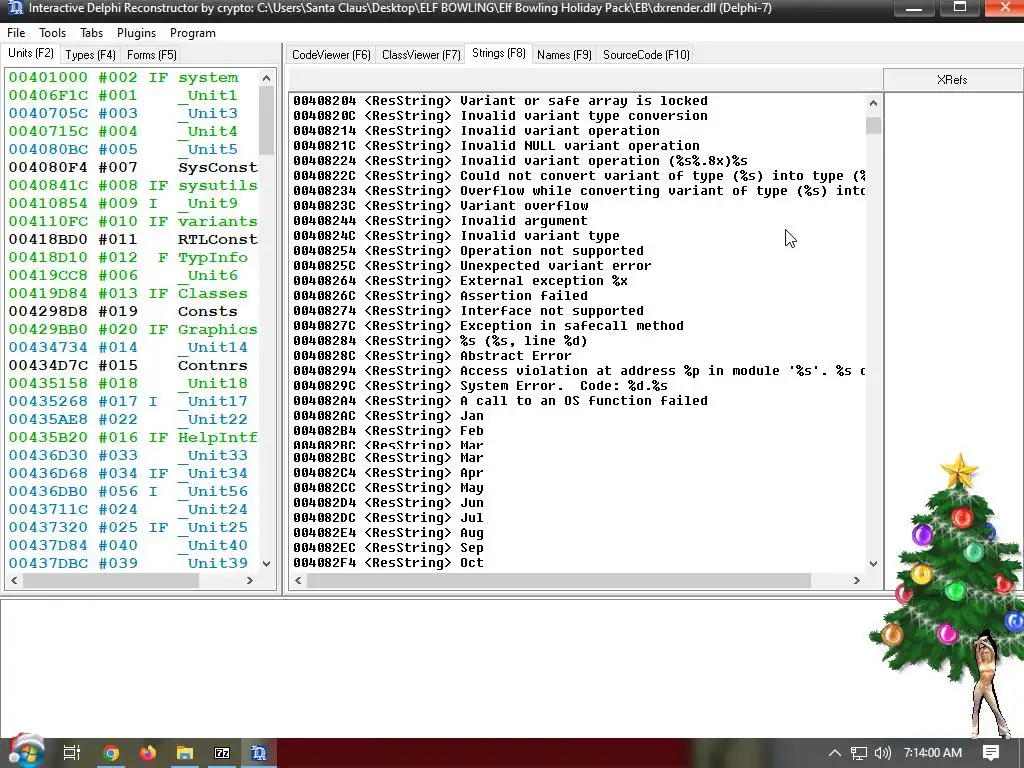Select the Classes unit row

coord(133,293)
